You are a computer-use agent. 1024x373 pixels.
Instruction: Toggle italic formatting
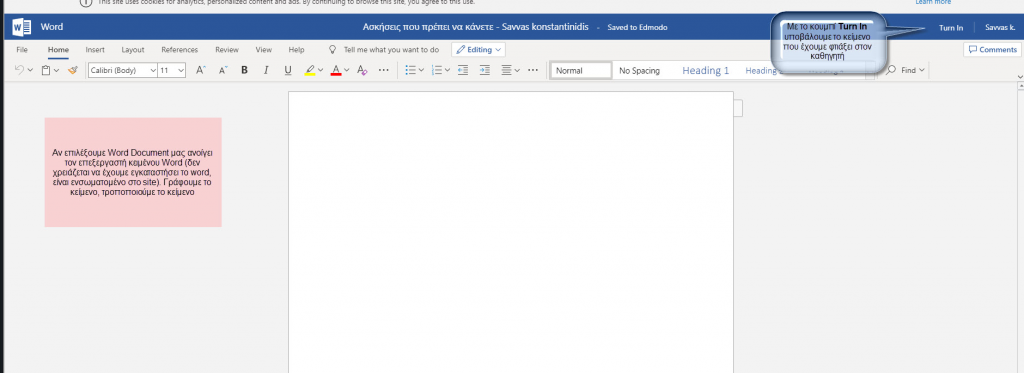pos(266,70)
